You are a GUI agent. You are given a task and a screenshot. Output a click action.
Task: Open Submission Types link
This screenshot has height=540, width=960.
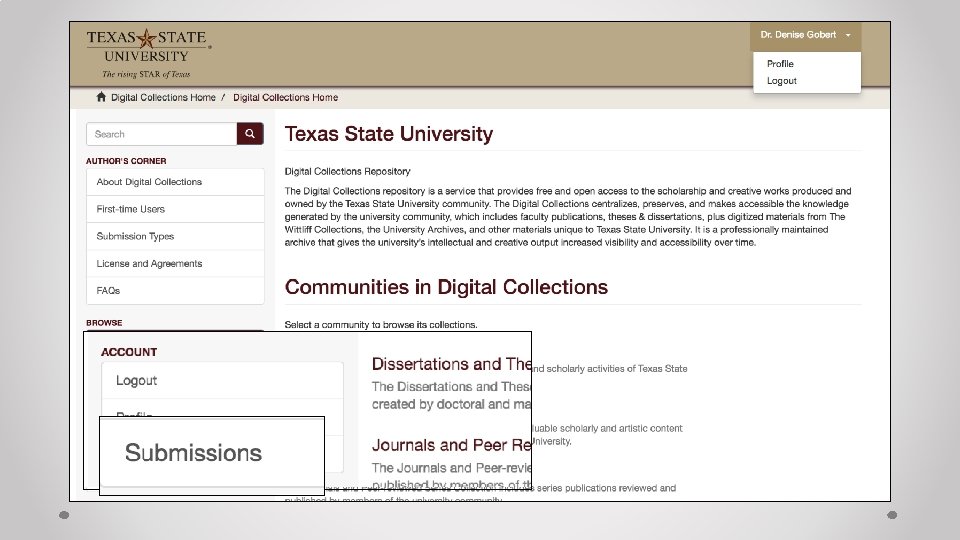pos(175,236)
